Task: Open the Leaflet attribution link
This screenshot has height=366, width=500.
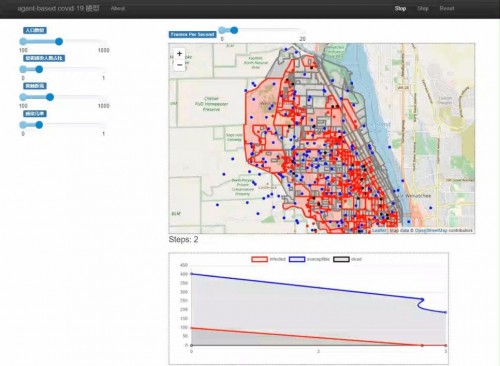Action: (379, 230)
